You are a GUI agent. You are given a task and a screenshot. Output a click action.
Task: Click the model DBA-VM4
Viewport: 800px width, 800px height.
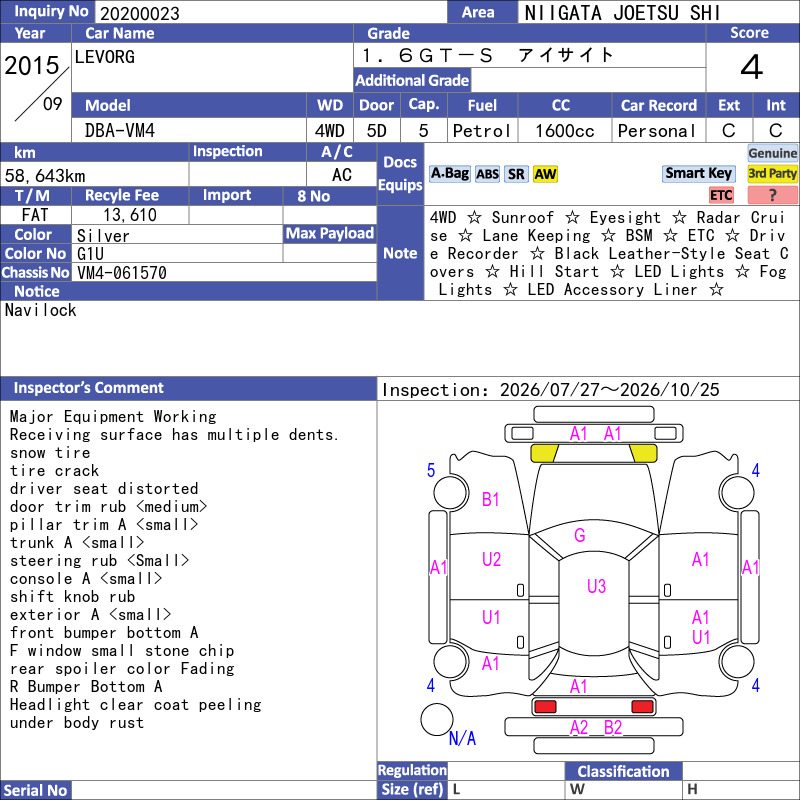[119, 131]
